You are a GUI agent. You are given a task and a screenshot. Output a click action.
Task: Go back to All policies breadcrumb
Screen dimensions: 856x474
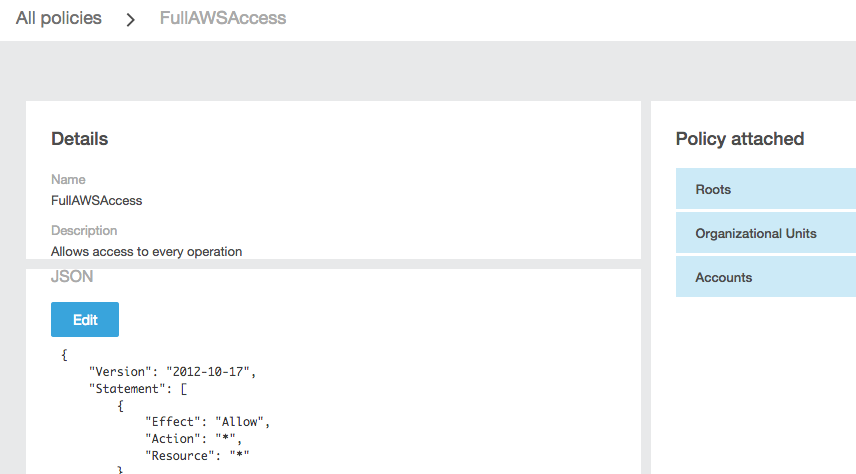click(58, 18)
